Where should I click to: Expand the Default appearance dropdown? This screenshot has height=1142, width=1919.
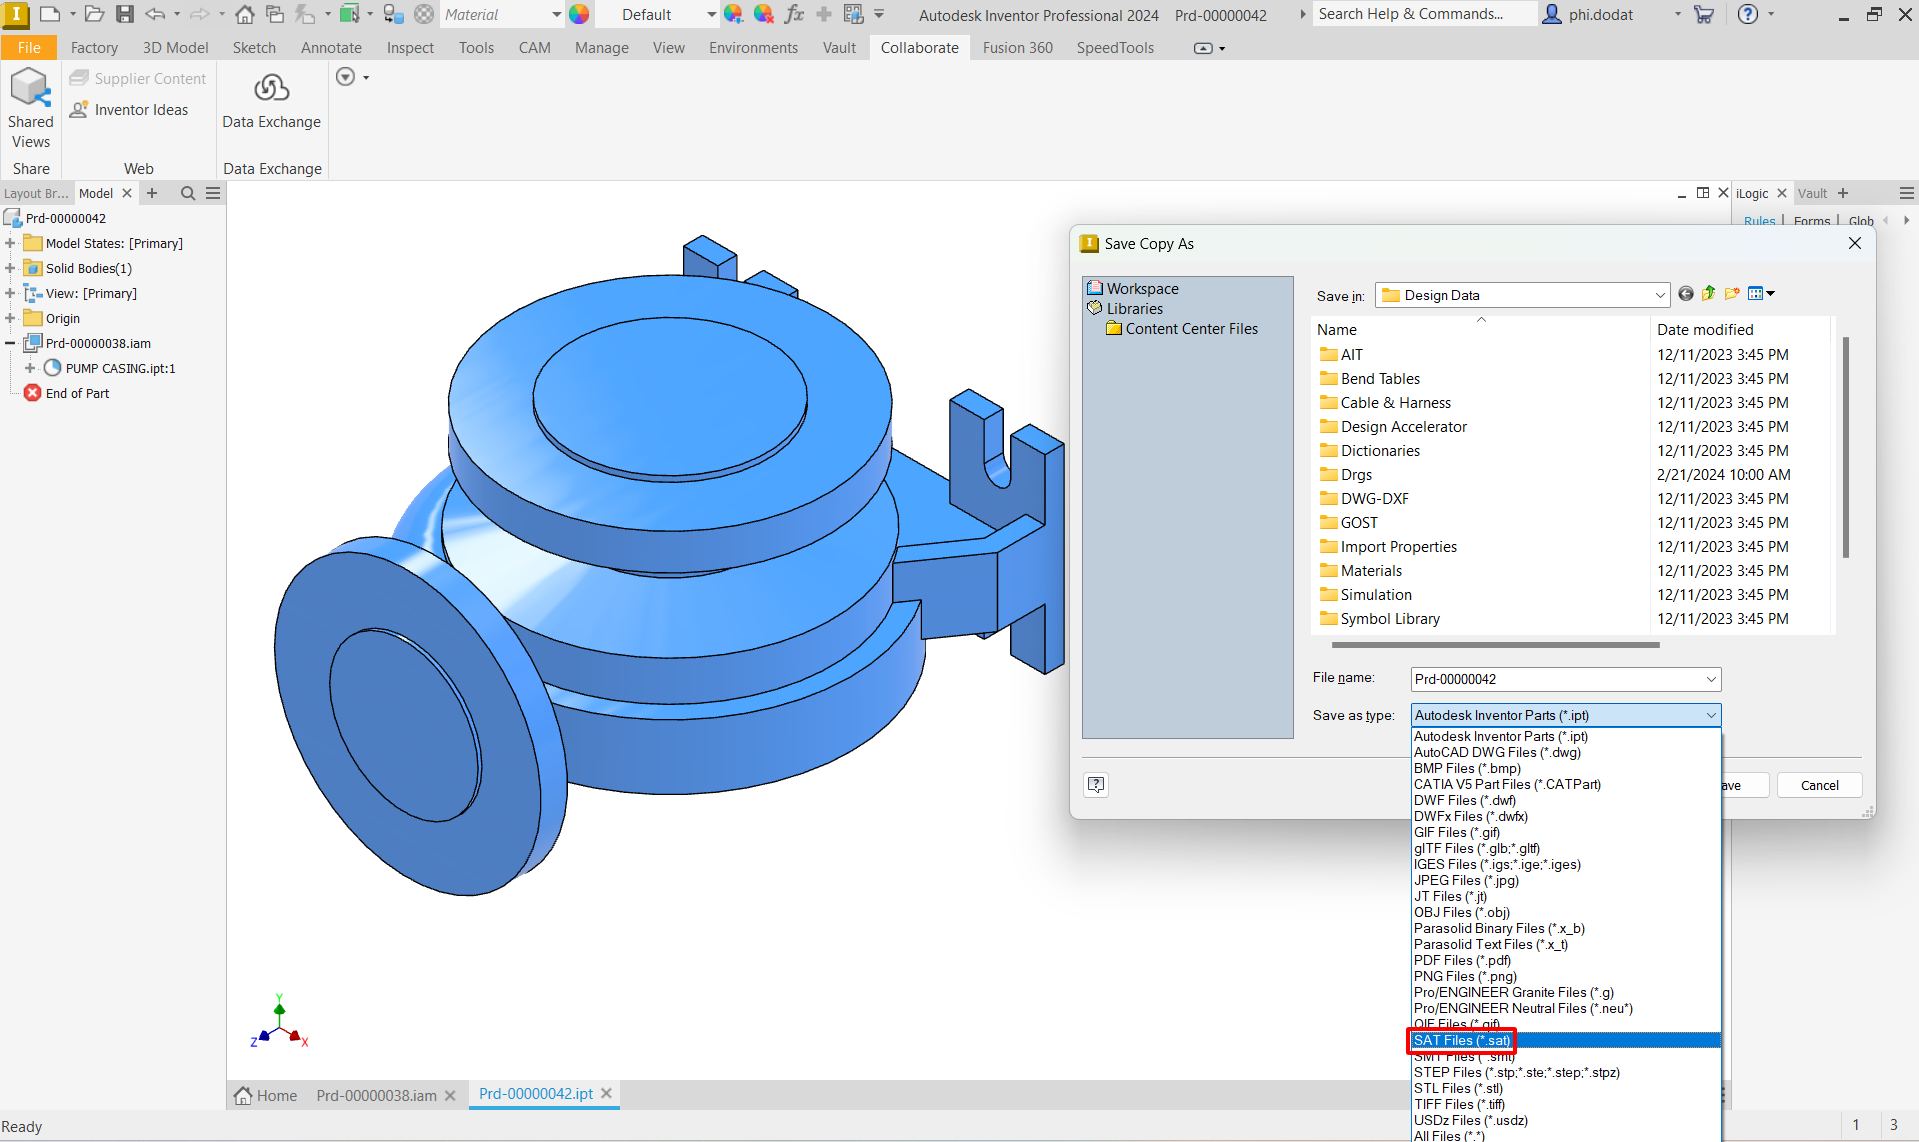coord(711,15)
